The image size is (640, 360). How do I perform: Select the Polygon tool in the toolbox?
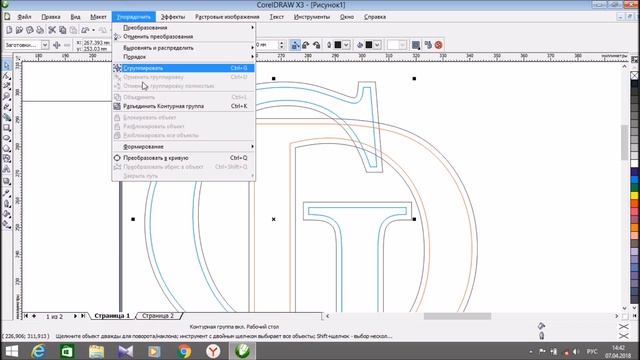pyautogui.click(x=7, y=149)
